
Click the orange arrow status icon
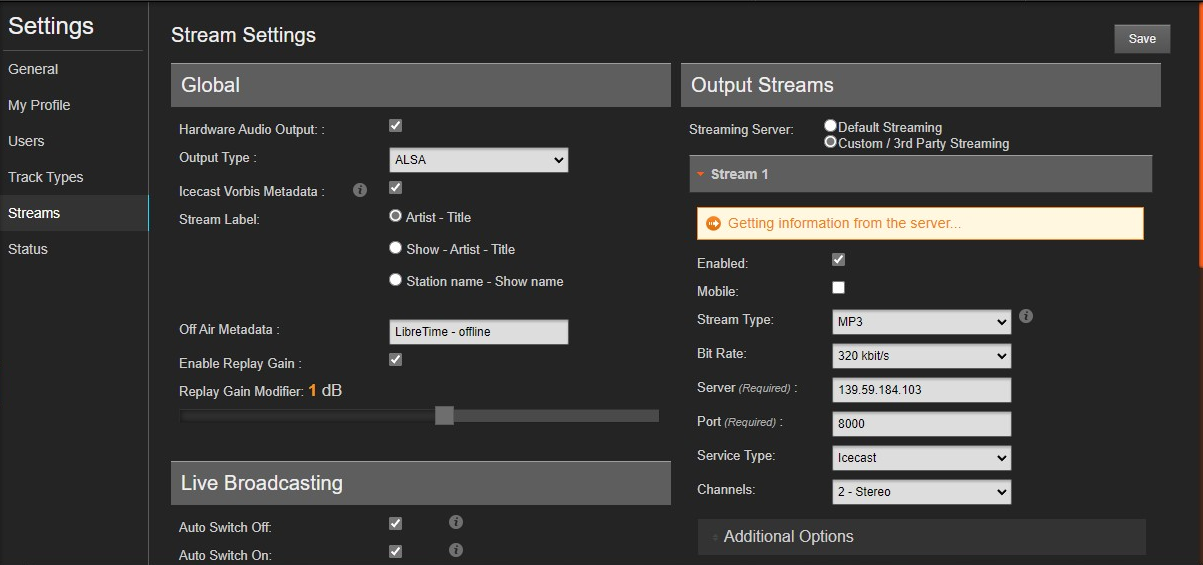click(x=713, y=223)
